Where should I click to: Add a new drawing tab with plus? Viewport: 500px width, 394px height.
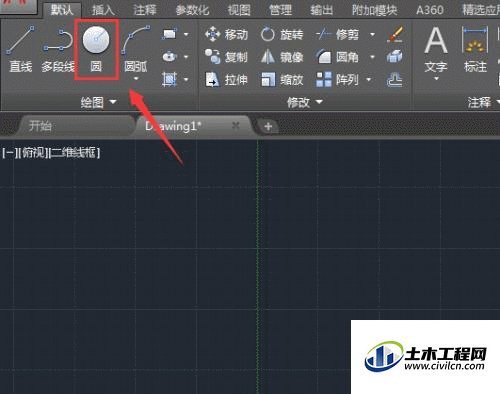(x=268, y=126)
